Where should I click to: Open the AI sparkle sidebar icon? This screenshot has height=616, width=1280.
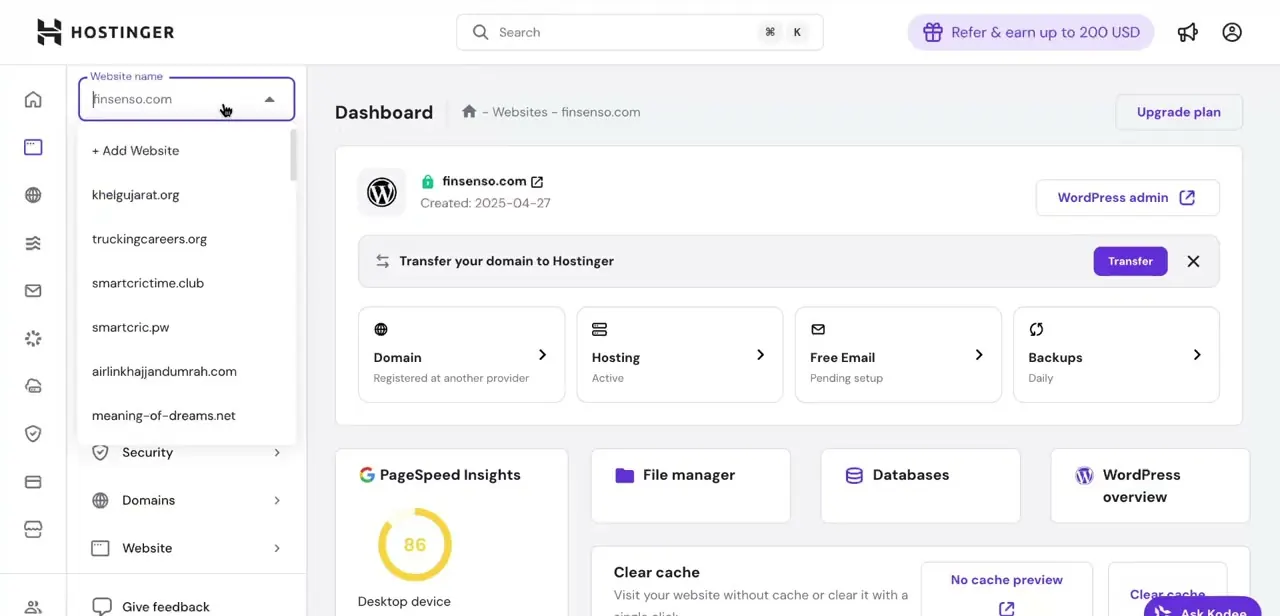pyautogui.click(x=33, y=338)
